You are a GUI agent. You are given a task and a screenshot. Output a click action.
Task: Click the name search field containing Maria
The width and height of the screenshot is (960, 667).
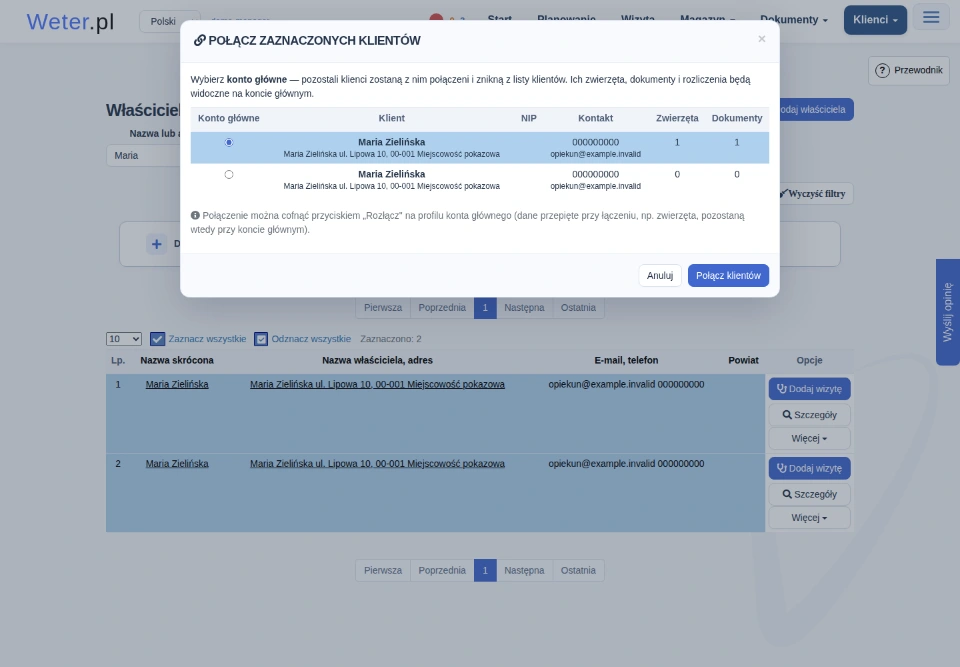point(143,156)
